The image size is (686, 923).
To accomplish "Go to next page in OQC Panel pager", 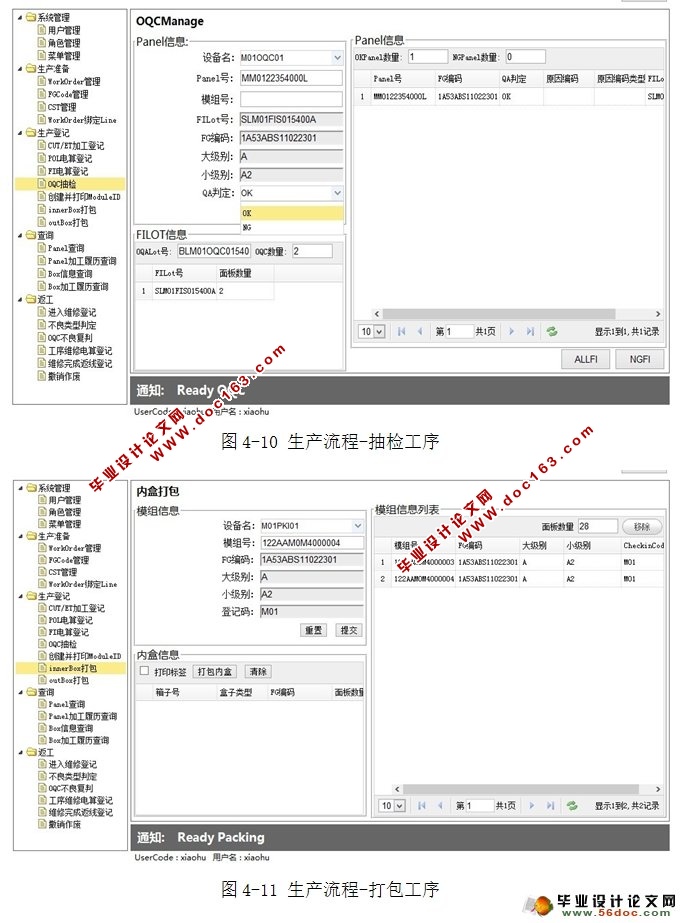I will (x=511, y=331).
